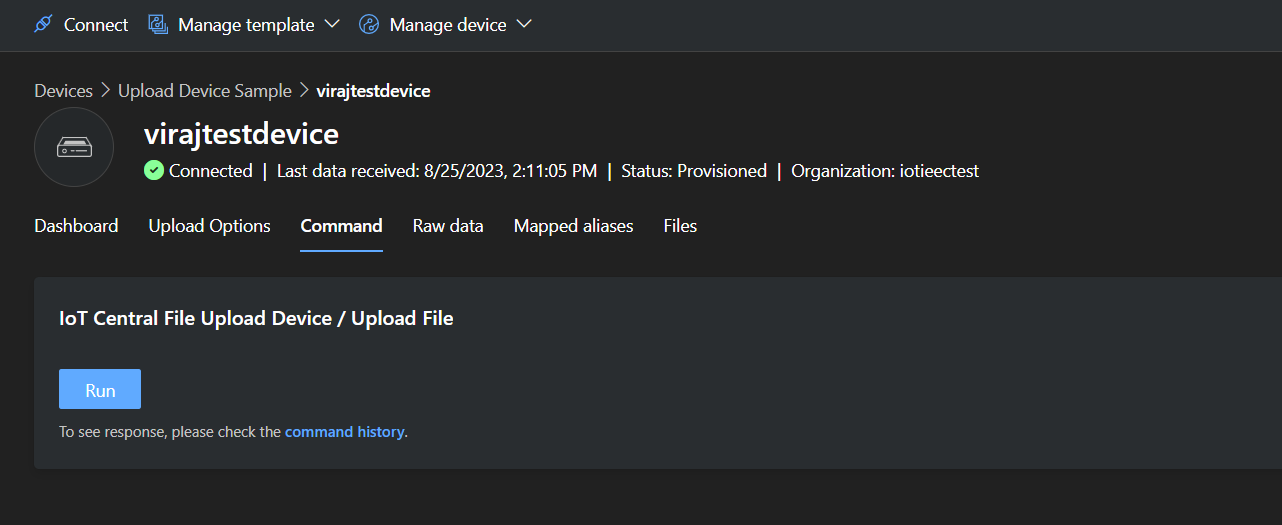Click the Organization: iotieectest text

pos(885,171)
